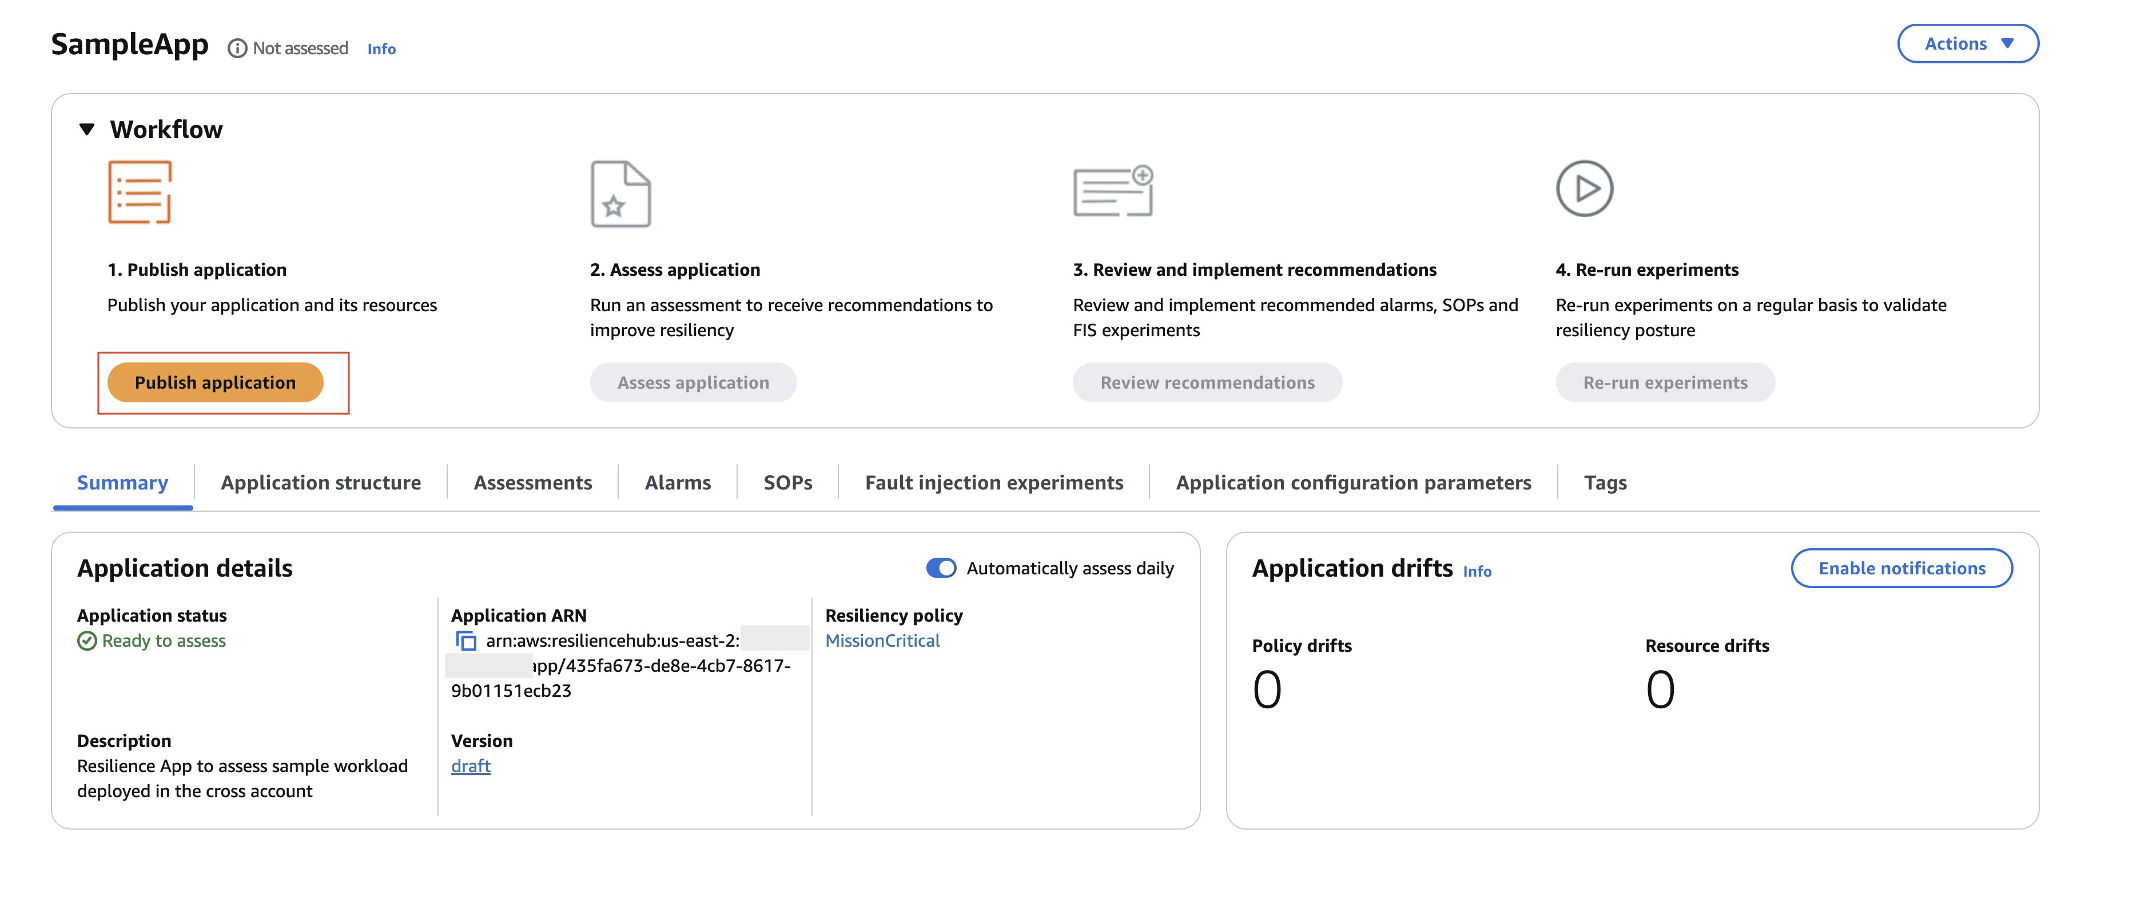2130x904 pixels.
Task: Collapse the Workflow section
Action: 84,128
